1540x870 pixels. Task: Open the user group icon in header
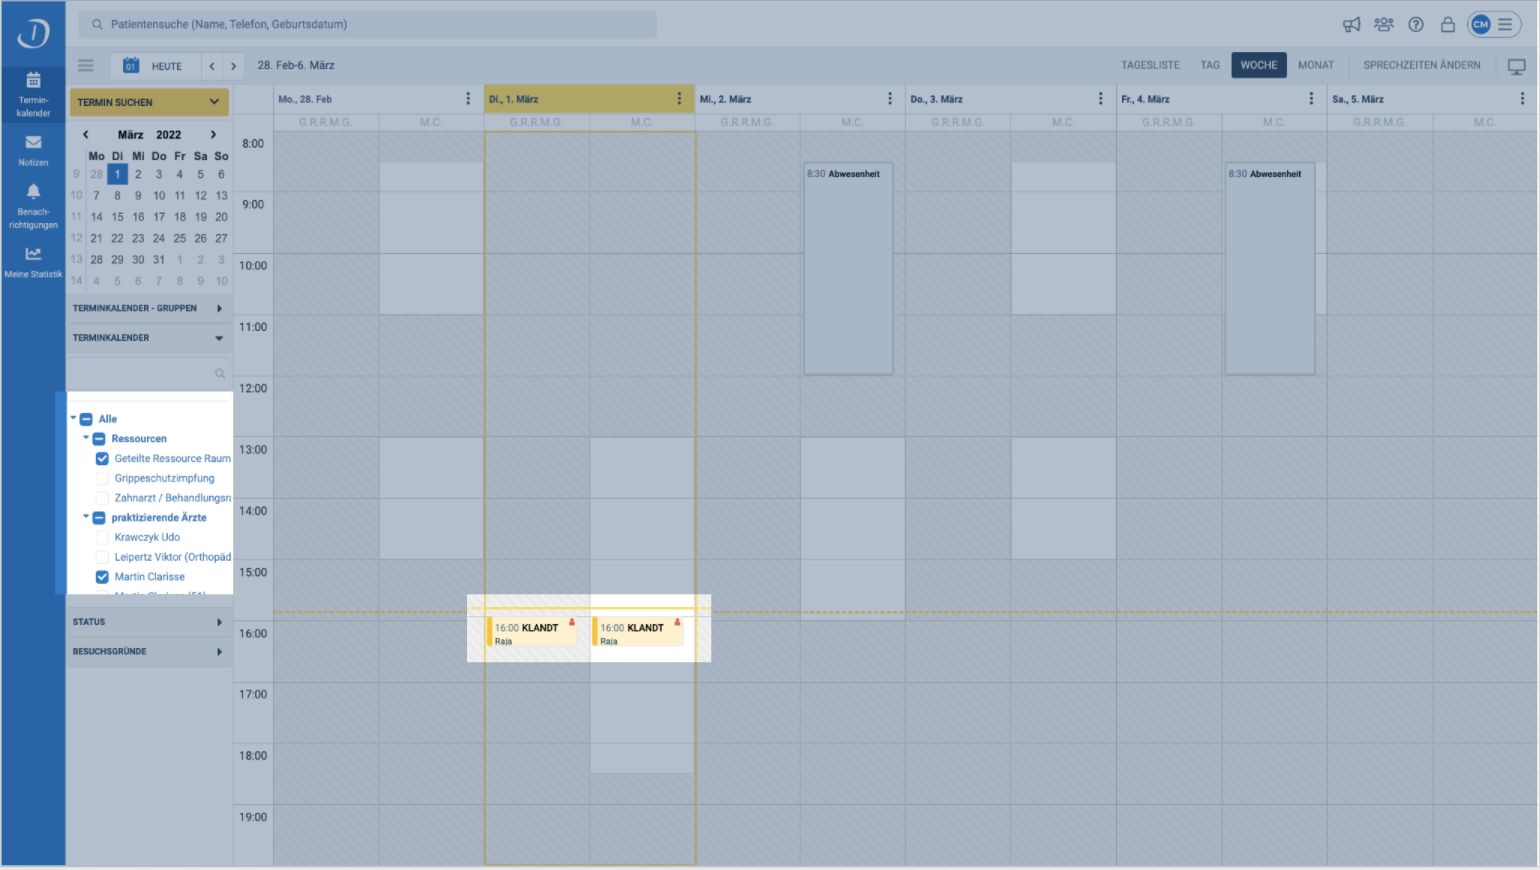1384,25
